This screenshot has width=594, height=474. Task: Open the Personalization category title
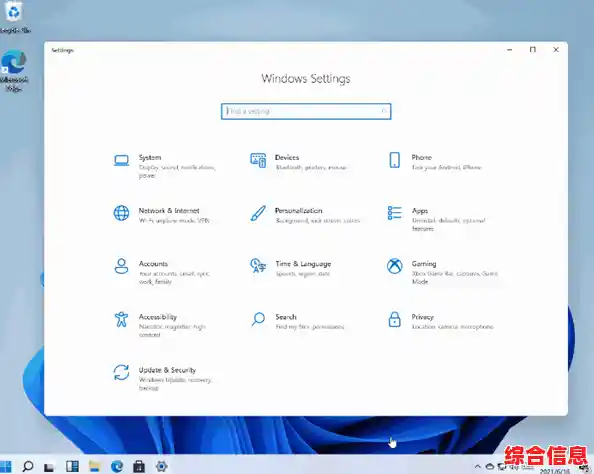pos(299,210)
